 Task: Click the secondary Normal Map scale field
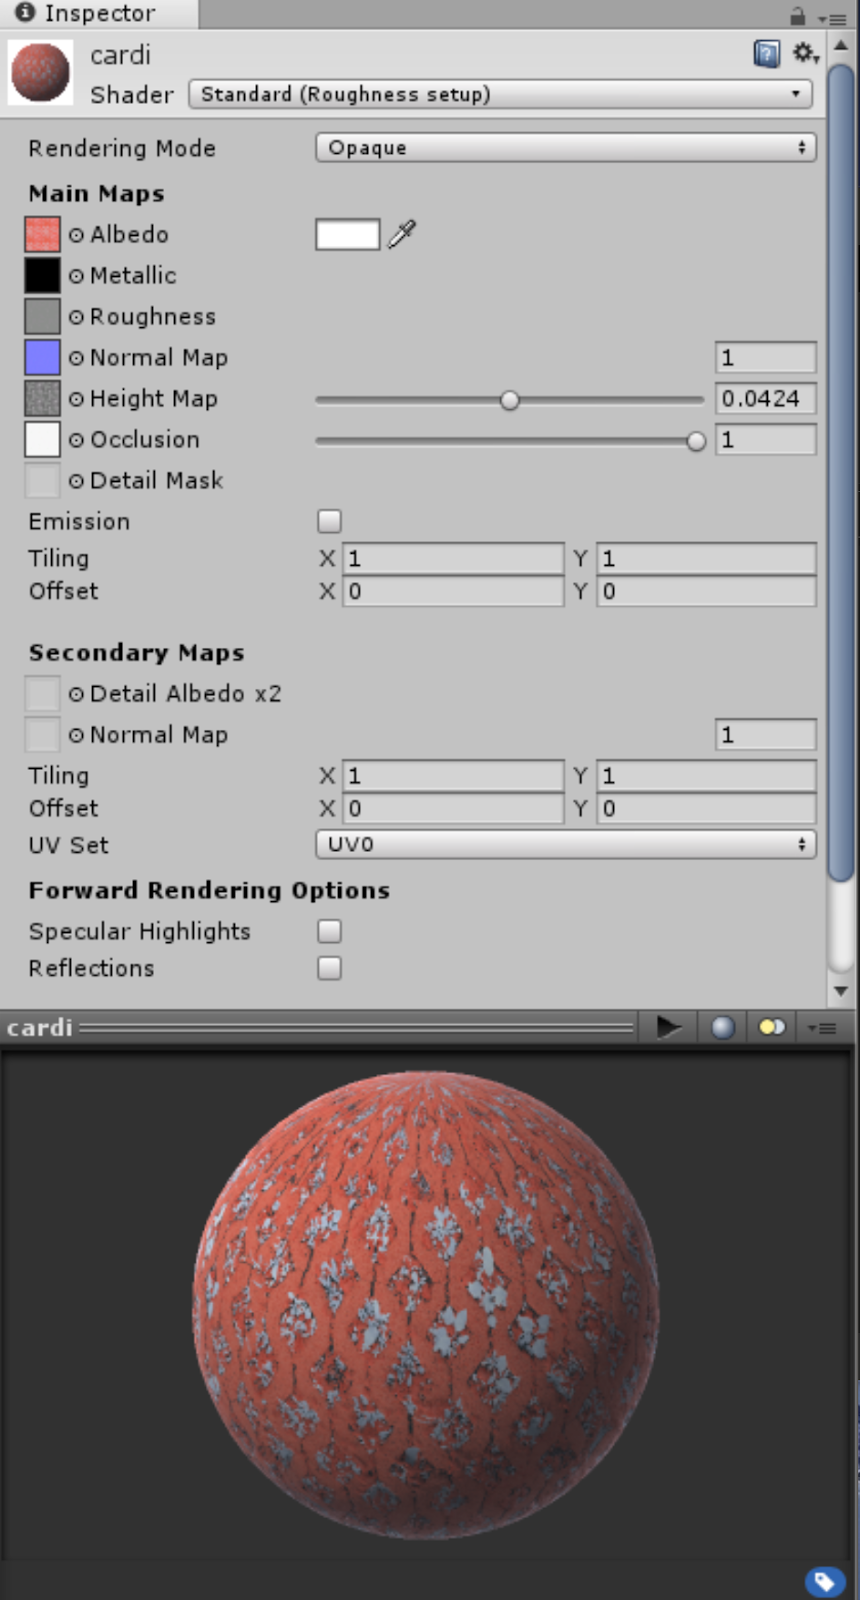point(766,734)
